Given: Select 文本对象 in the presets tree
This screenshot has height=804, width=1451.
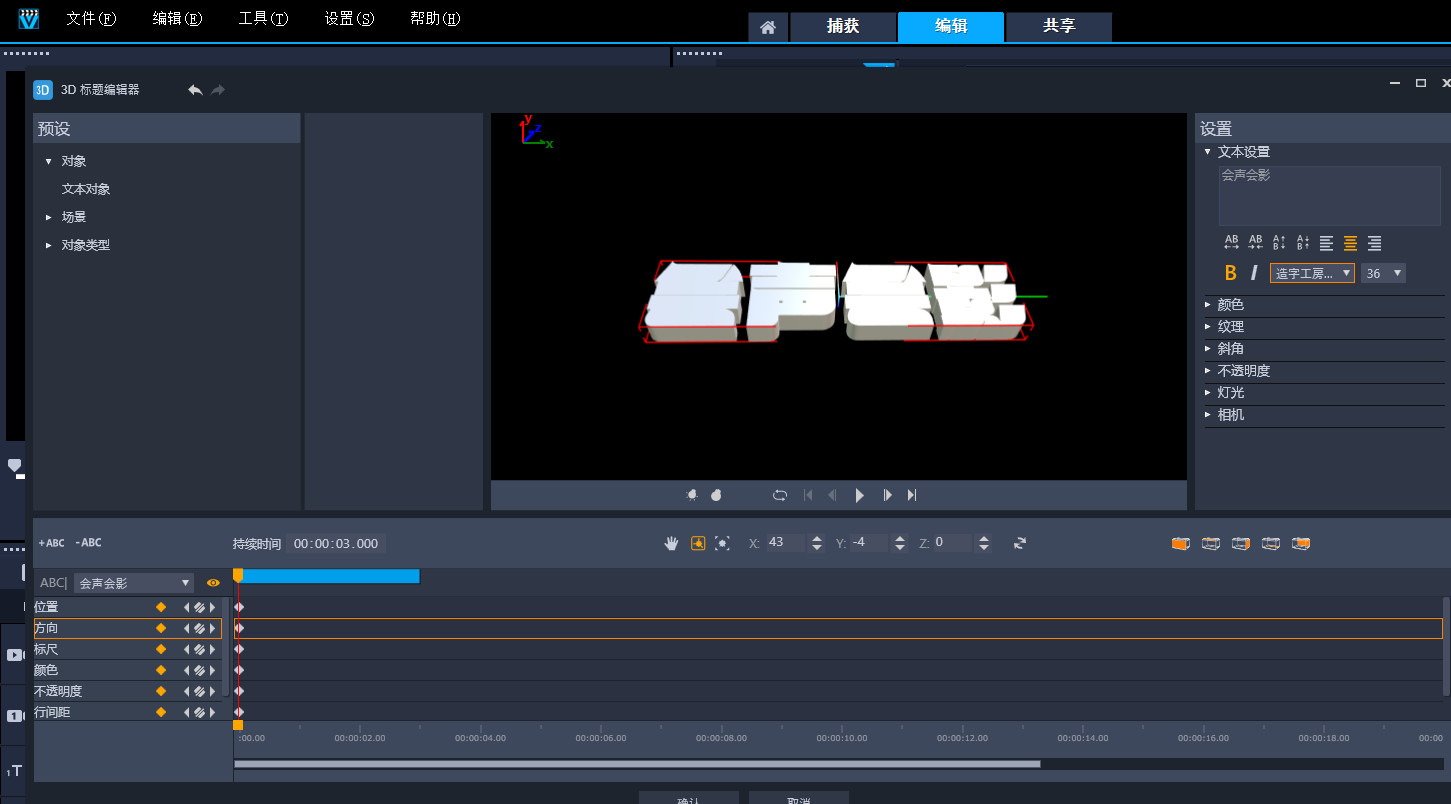Looking at the screenshot, I should [86, 189].
